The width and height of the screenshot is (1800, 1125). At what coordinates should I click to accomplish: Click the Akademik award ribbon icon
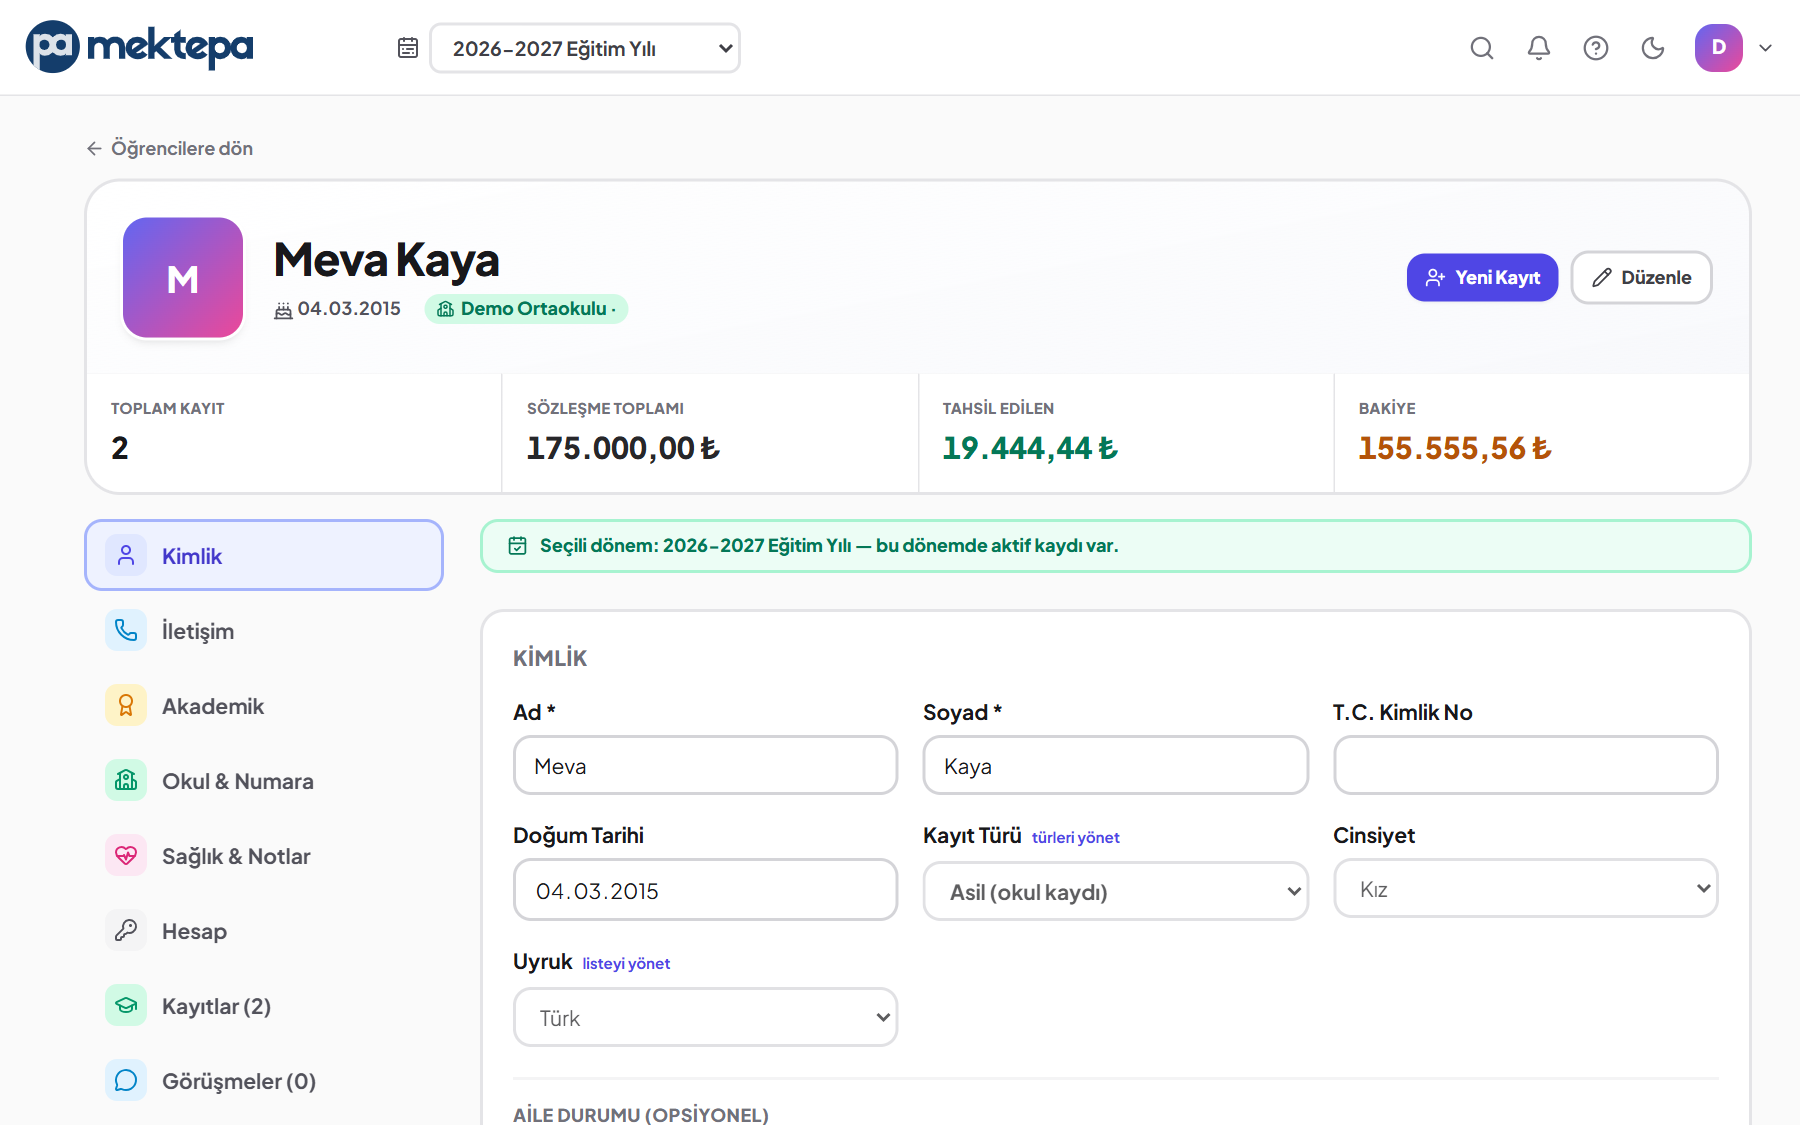click(126, 705)
